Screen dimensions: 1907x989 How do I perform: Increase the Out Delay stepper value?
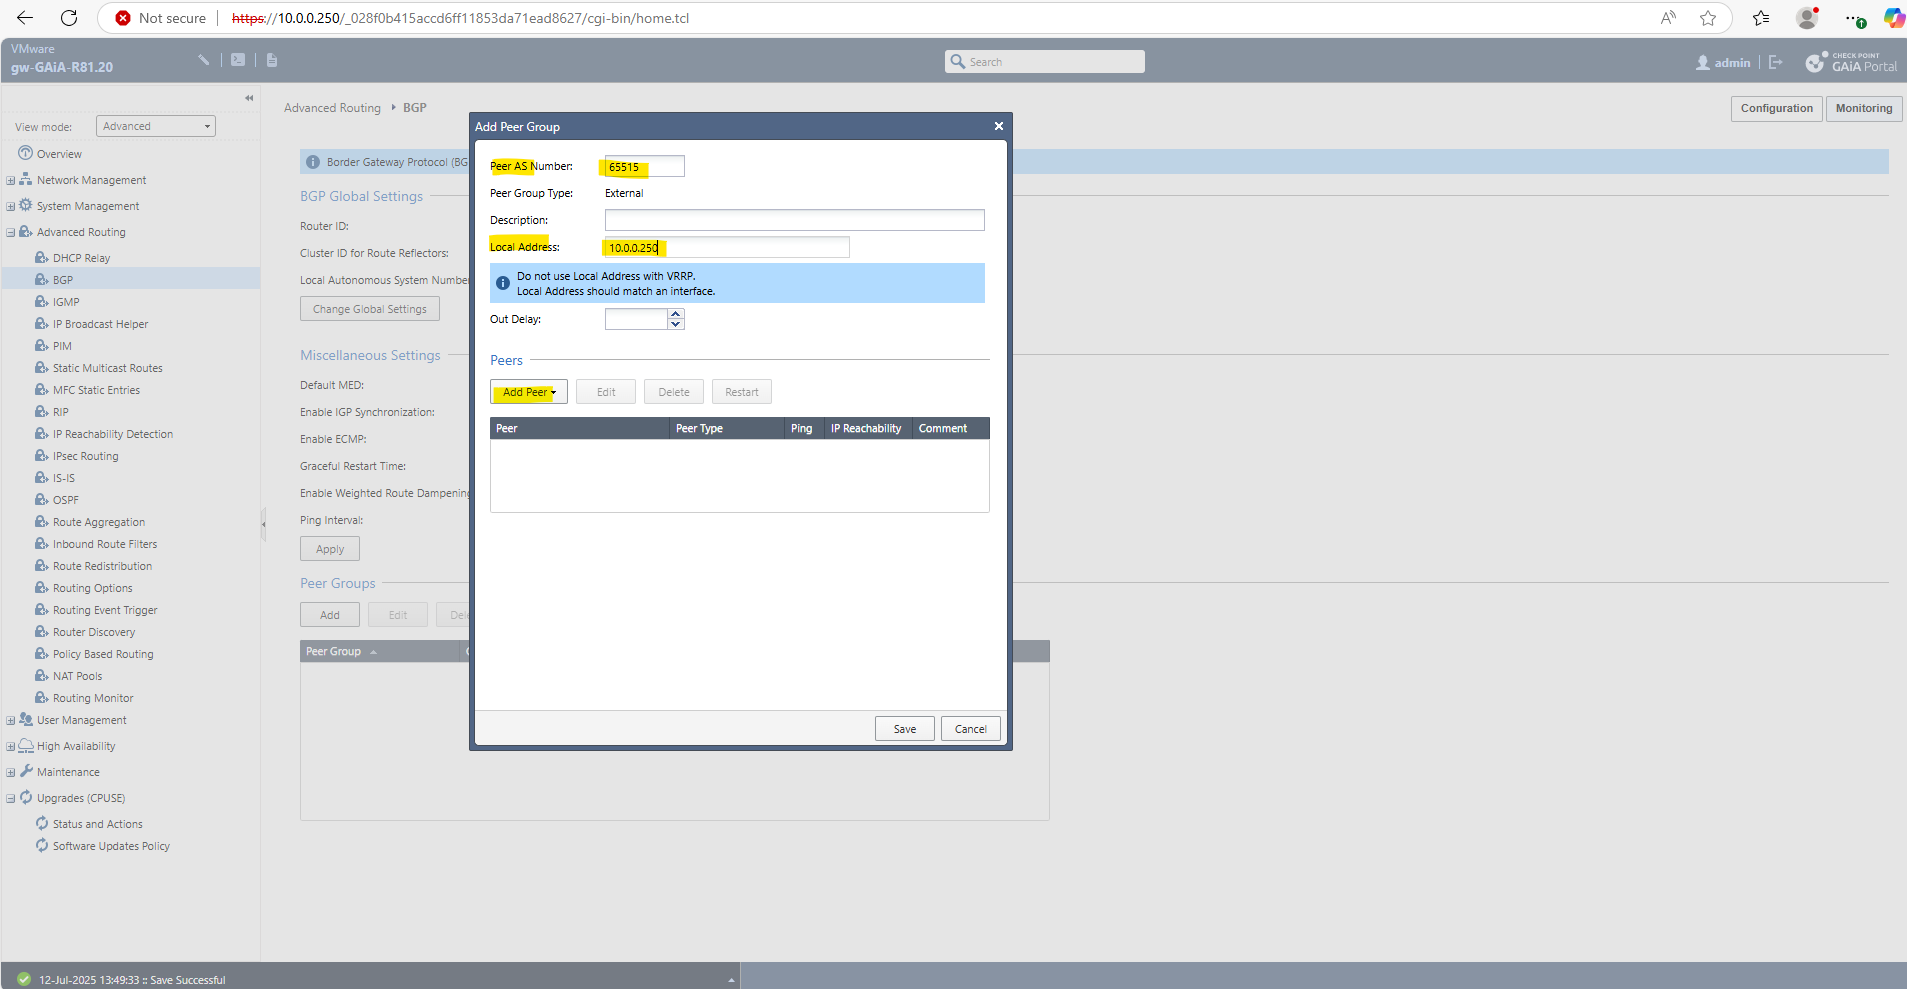coord(676,314)
